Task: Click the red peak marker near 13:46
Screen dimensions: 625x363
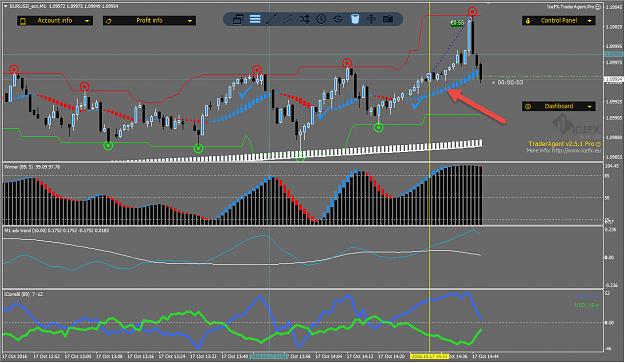Action: click(x=257, y=70)
